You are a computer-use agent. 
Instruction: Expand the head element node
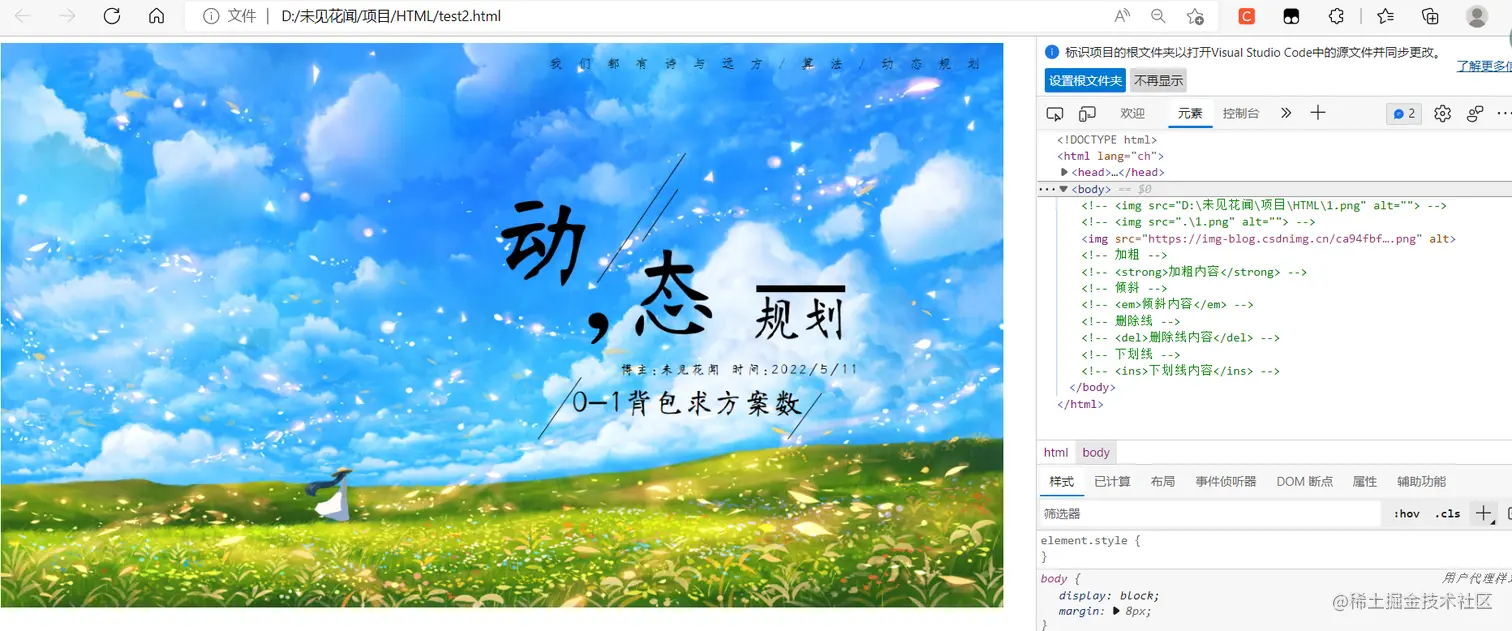[x=1065, y=172]
